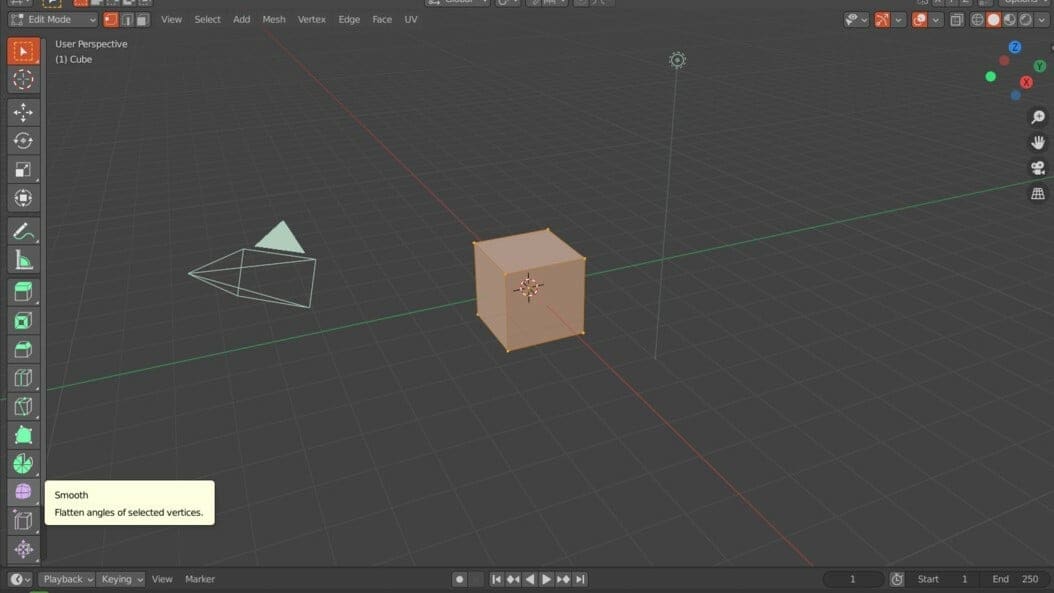Open the Mesh menu

click(x=274, y=19)
